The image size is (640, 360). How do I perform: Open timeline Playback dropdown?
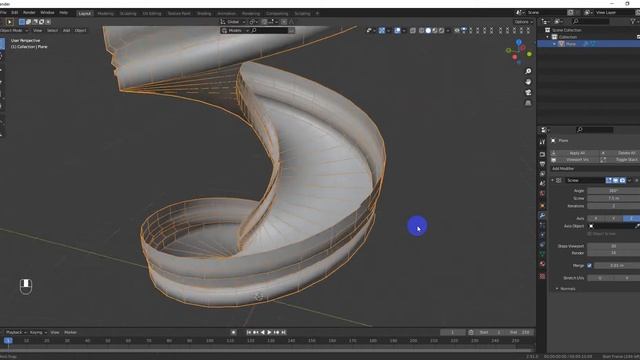16,332
